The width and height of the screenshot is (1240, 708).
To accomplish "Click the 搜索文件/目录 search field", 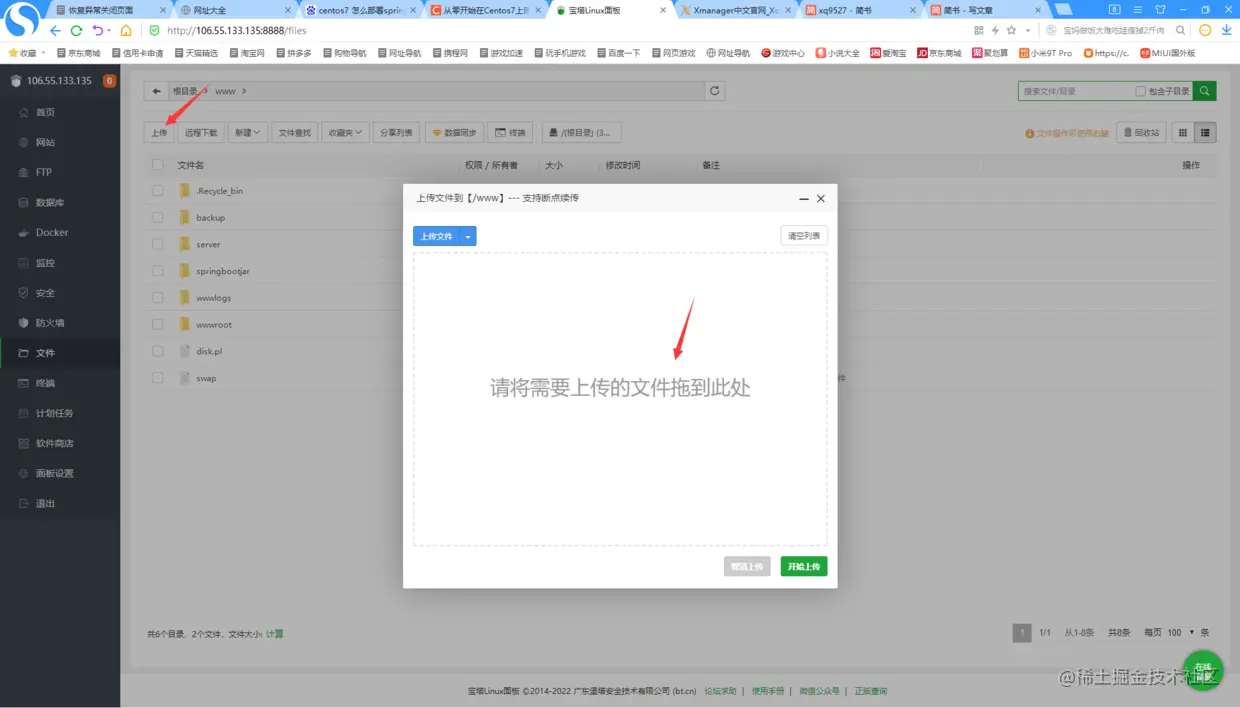I will point(1075,91).
